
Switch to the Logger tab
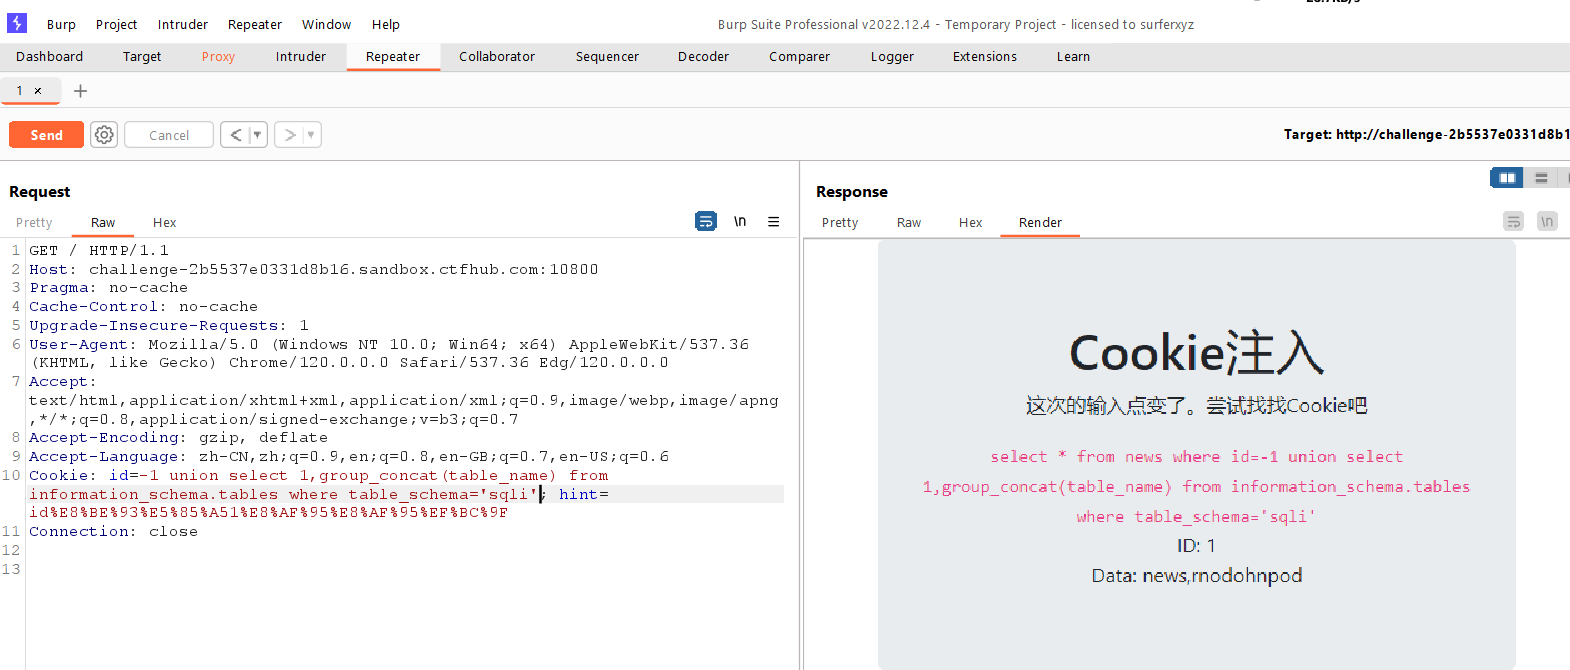pyautogui.click(x=892, y=57)
